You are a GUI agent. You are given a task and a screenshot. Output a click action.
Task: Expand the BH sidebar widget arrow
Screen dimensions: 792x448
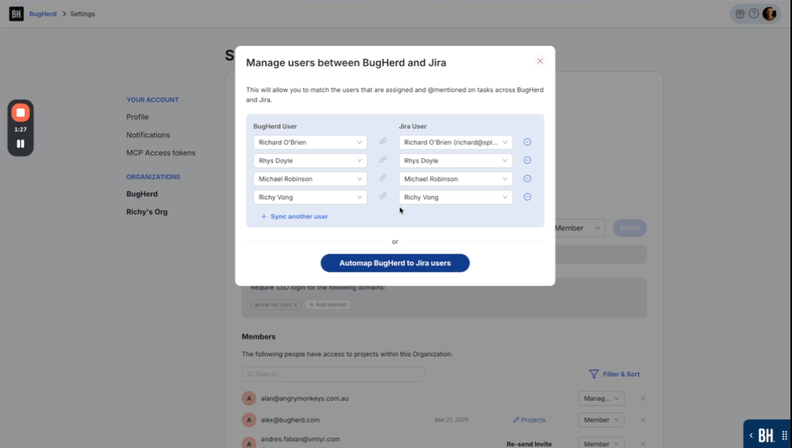tap(751, 435)
